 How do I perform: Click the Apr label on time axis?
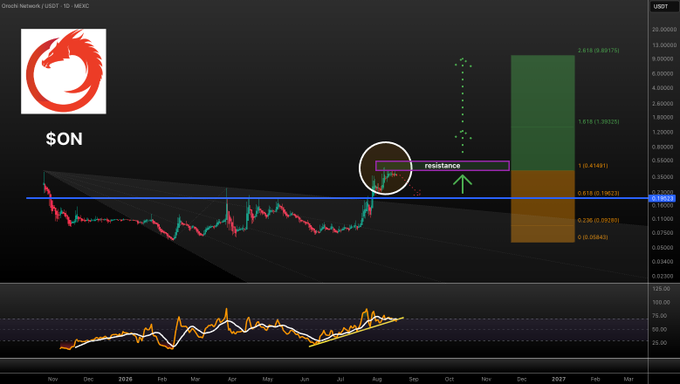tap(232, 379)
